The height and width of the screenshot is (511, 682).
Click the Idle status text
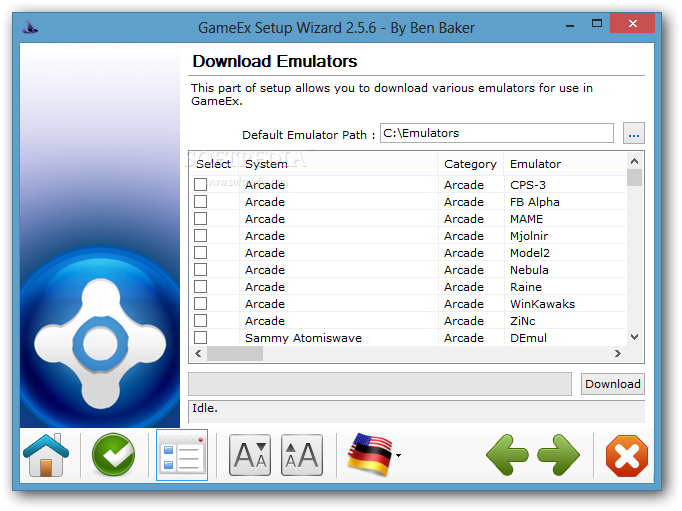205,408
